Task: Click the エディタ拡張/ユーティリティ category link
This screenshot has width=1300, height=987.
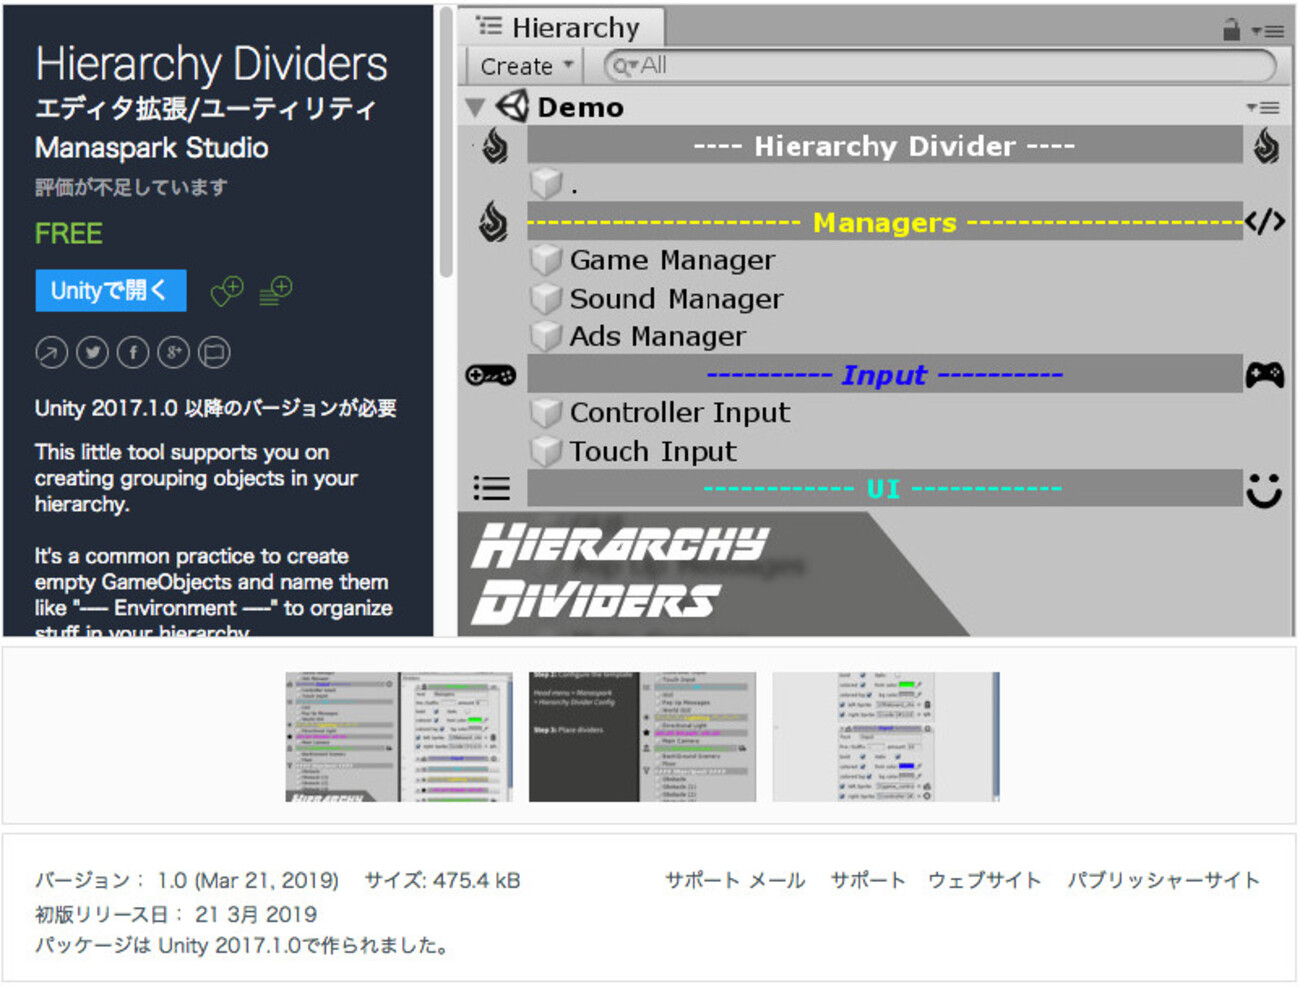Action: click(206, 108)
